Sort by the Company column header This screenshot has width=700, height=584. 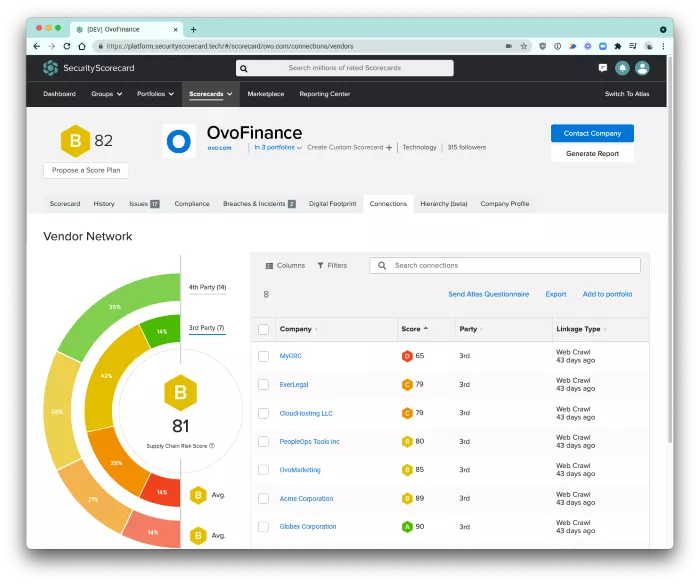[299, 329]
